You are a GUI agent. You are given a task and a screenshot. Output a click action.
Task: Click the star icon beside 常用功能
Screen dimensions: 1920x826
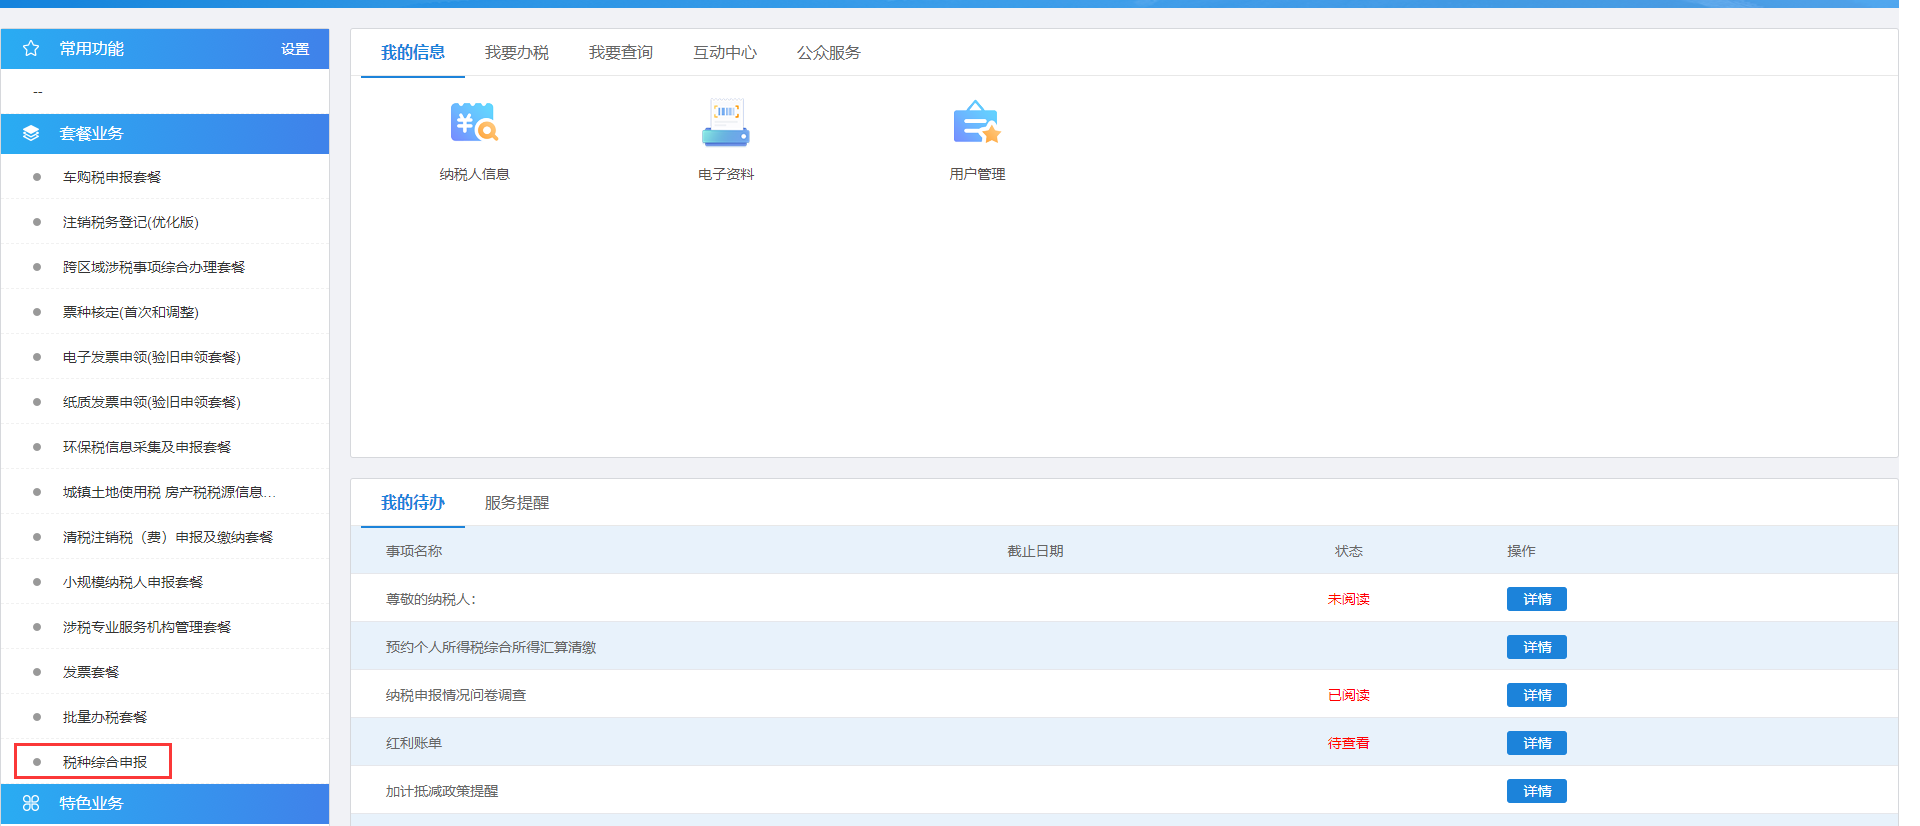tap(31, 48)
